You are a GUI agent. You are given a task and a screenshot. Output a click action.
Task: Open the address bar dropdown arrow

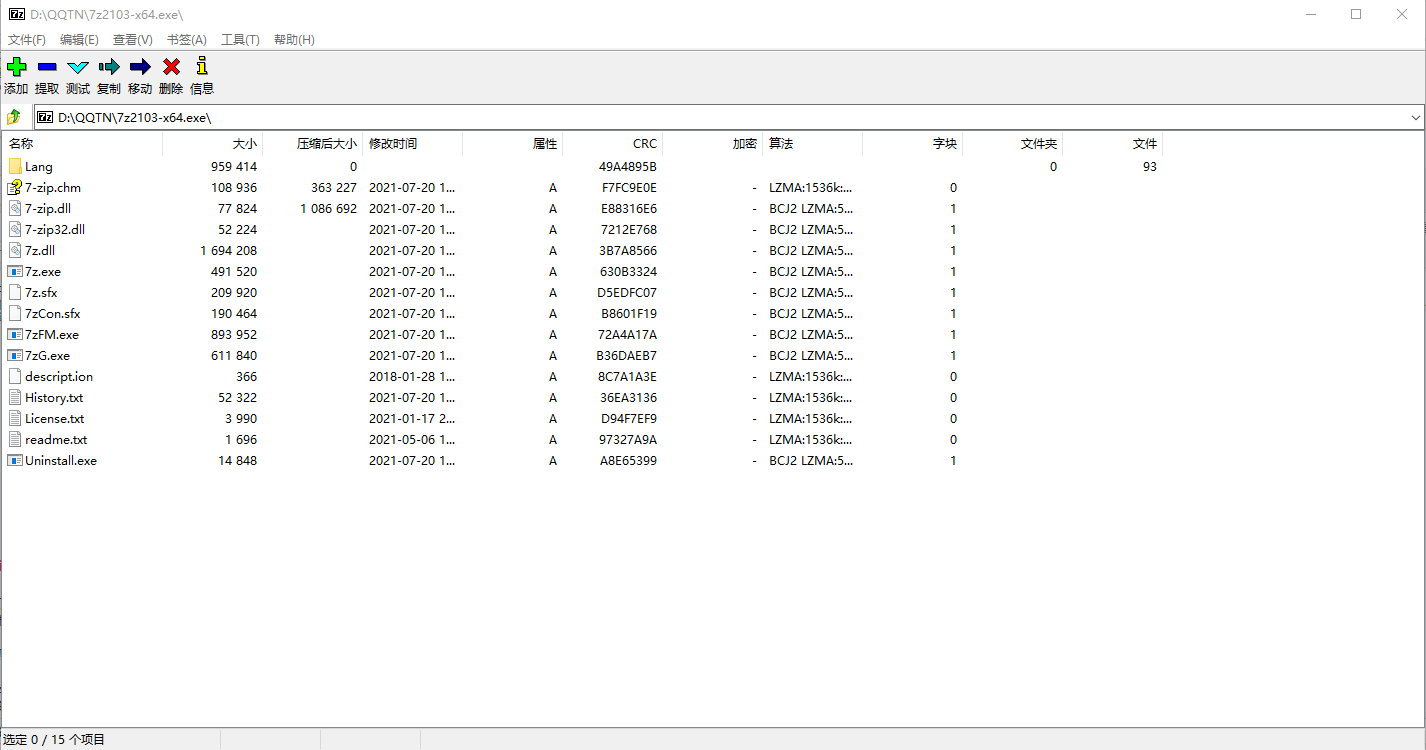point(1415,117)
